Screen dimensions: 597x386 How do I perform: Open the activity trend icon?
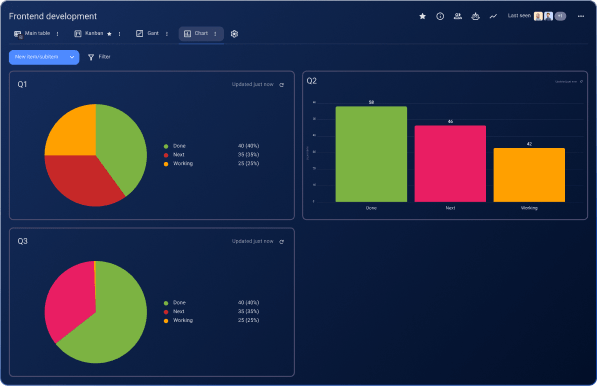(493, 16)
